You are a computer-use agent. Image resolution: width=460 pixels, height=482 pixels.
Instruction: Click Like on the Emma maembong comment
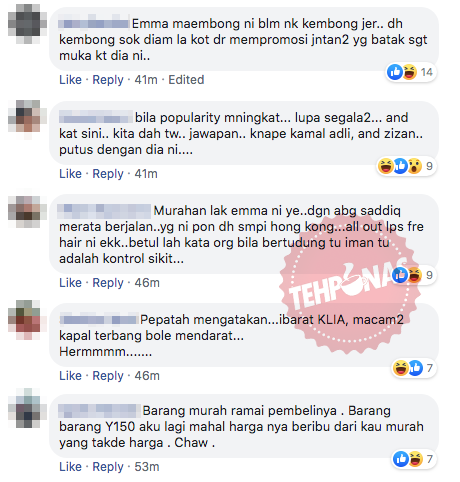click(x=70, y=80)
